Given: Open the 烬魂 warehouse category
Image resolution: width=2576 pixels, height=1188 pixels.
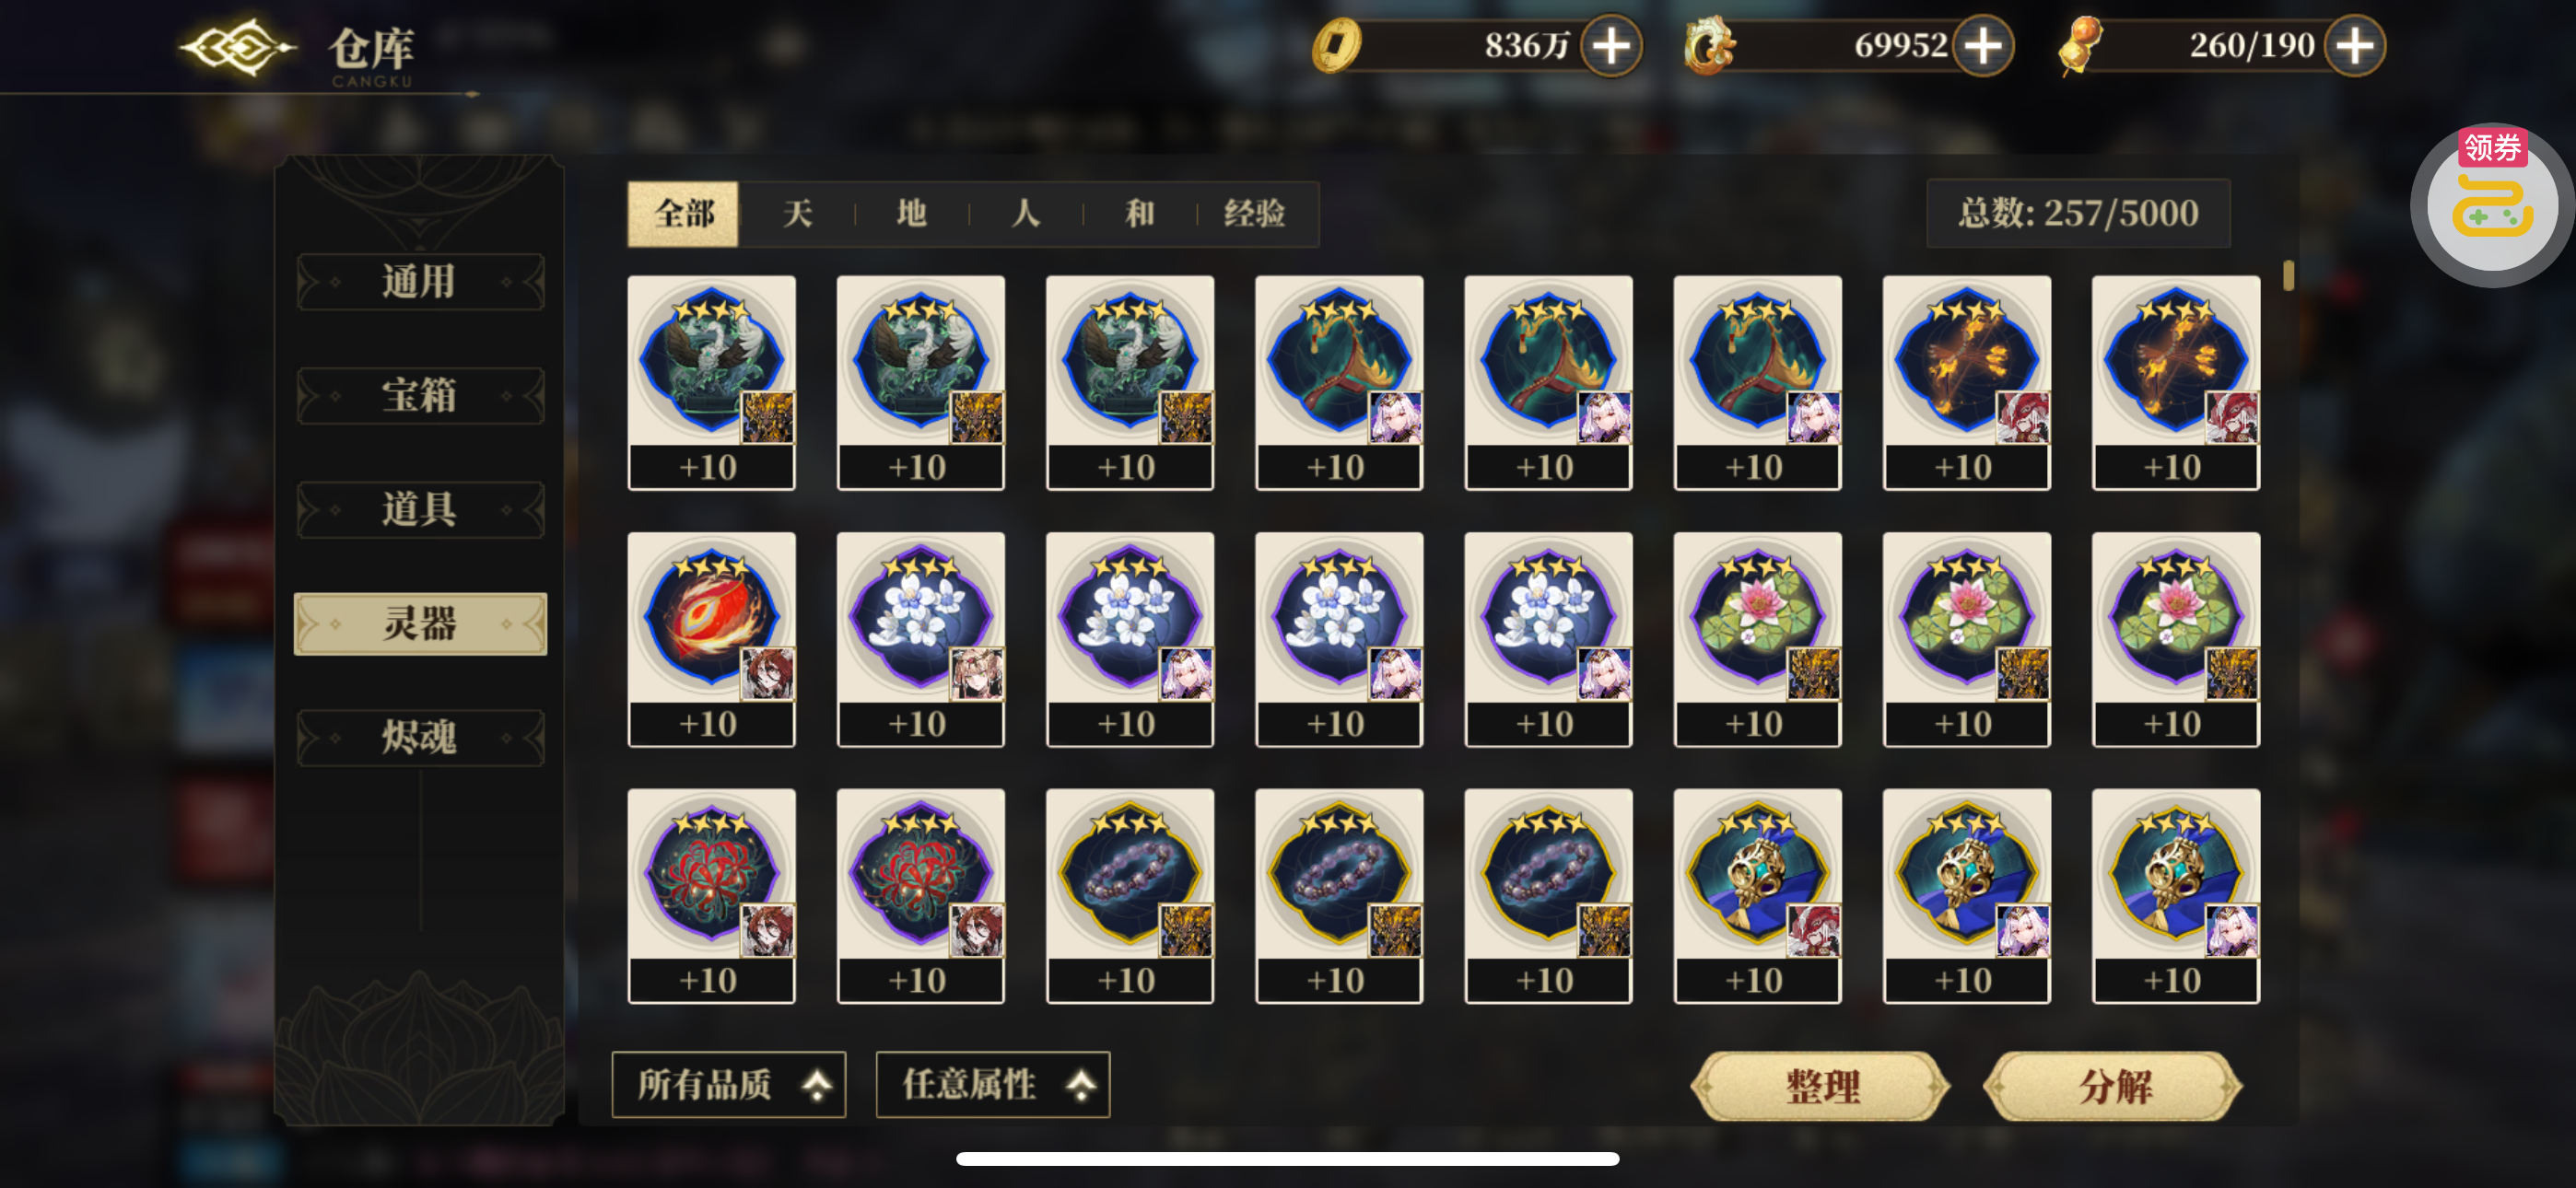Looking at the screenshot, I should 420,737.
